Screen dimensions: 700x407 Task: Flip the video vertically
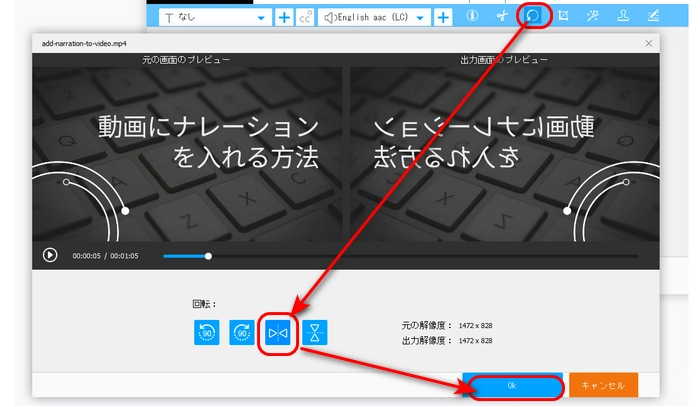pyautogui.click(x=315, y=333)
